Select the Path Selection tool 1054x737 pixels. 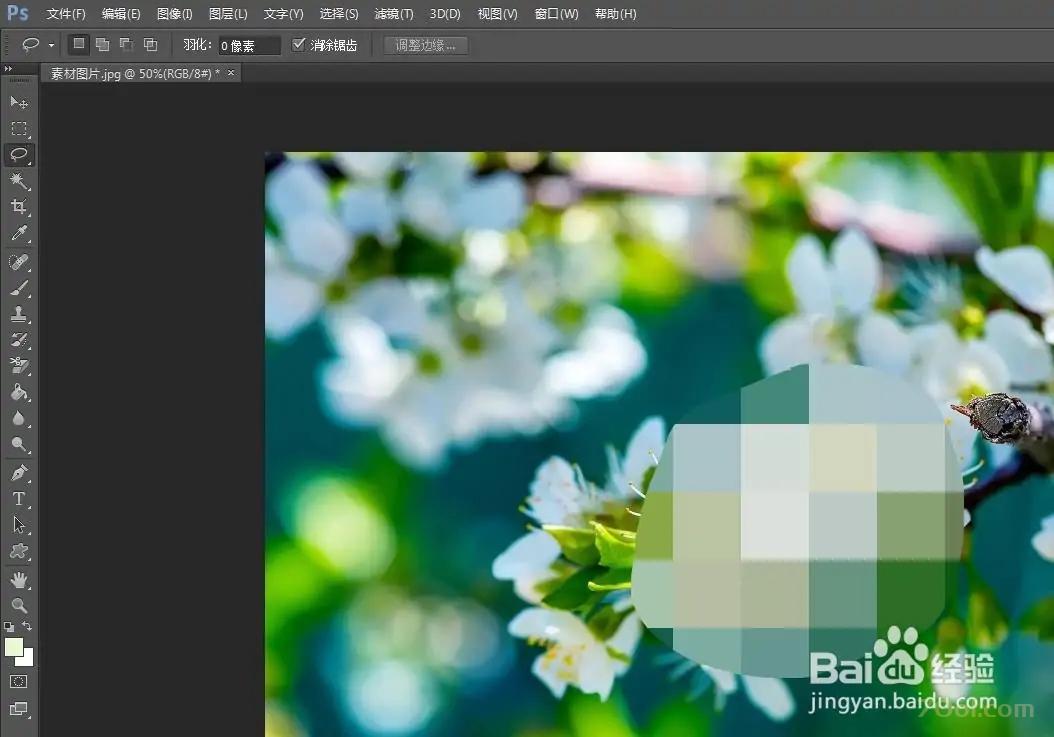pyautogui.click(x=19, y=525)
